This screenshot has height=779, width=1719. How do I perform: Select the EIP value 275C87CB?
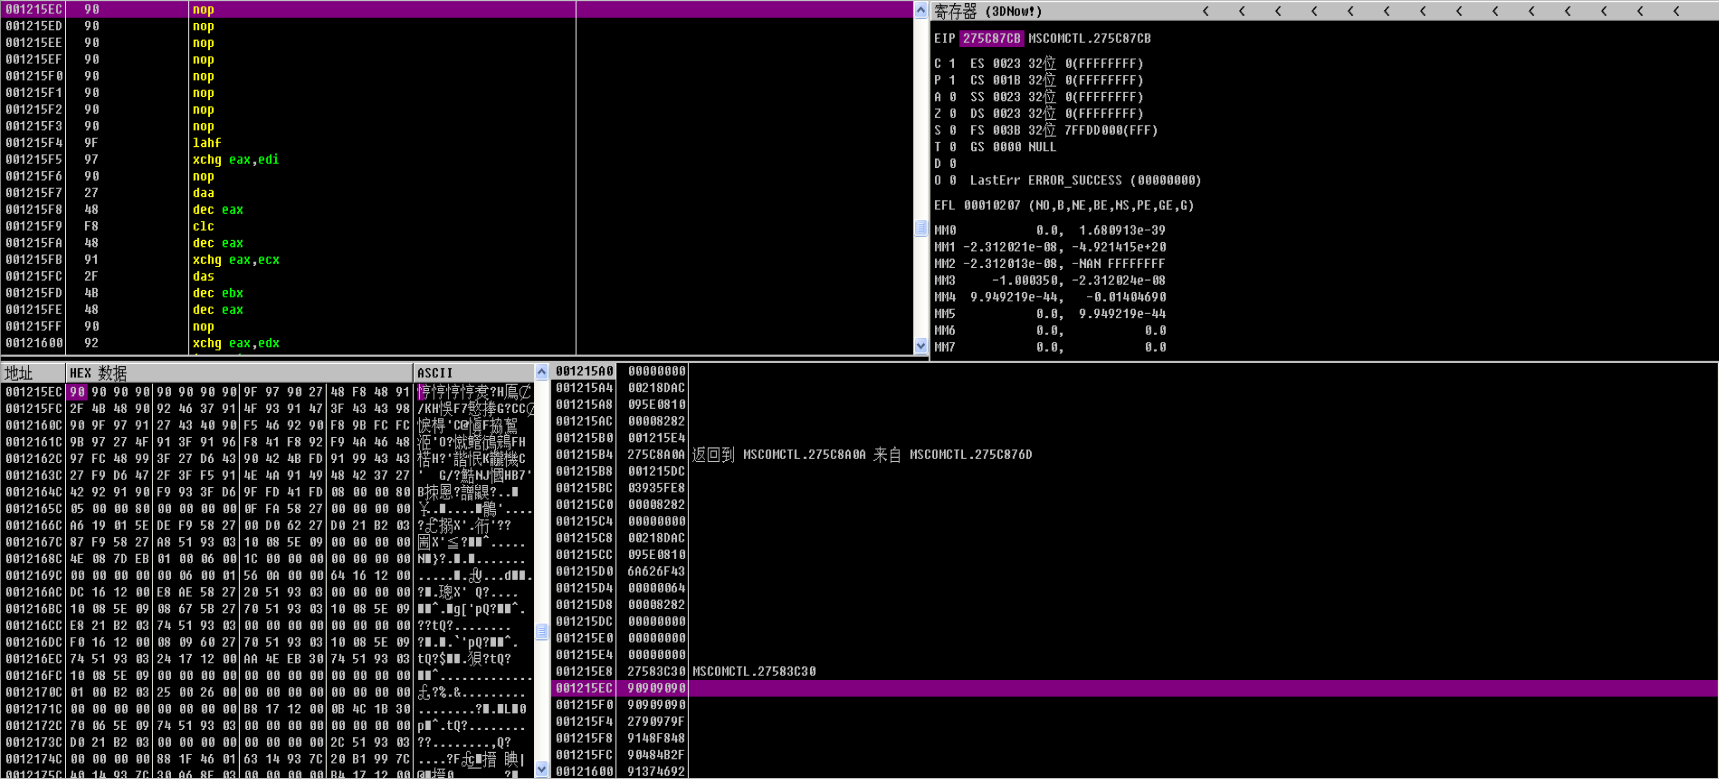click(x=992, y=38)
